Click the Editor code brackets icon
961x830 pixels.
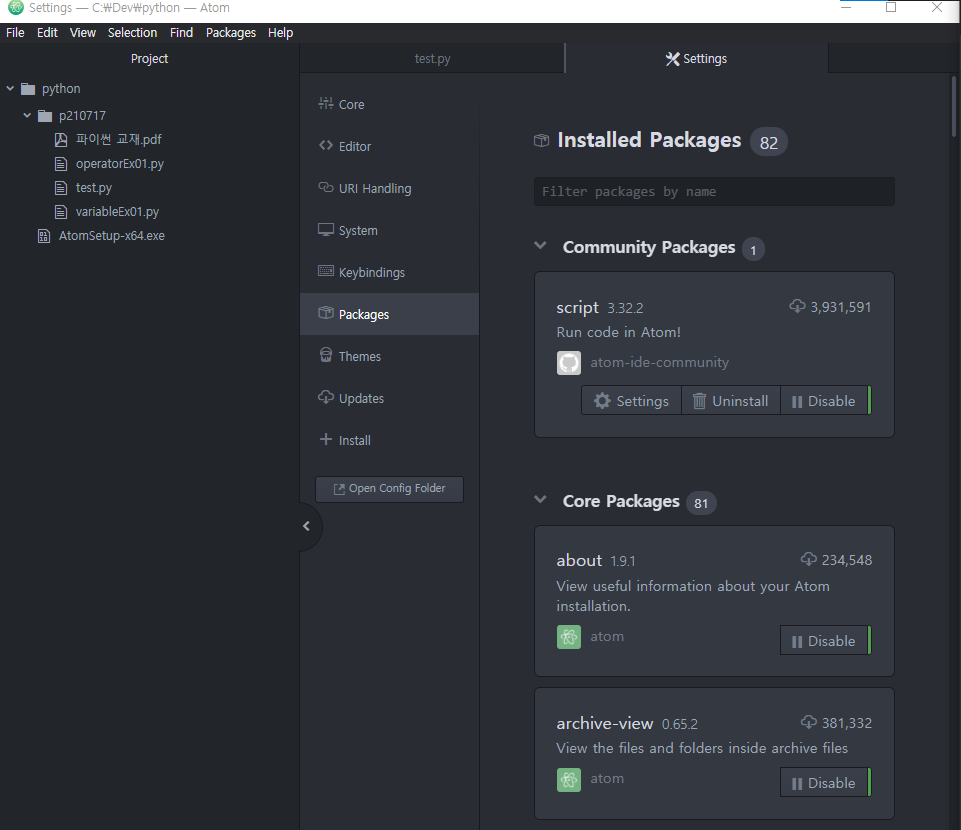pos(325,145)
